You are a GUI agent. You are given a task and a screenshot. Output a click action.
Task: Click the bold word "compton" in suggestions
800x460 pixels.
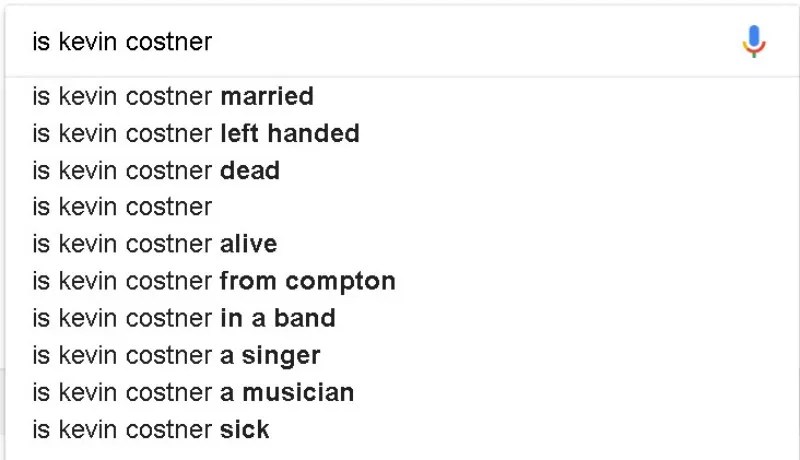tap(339, 282)
